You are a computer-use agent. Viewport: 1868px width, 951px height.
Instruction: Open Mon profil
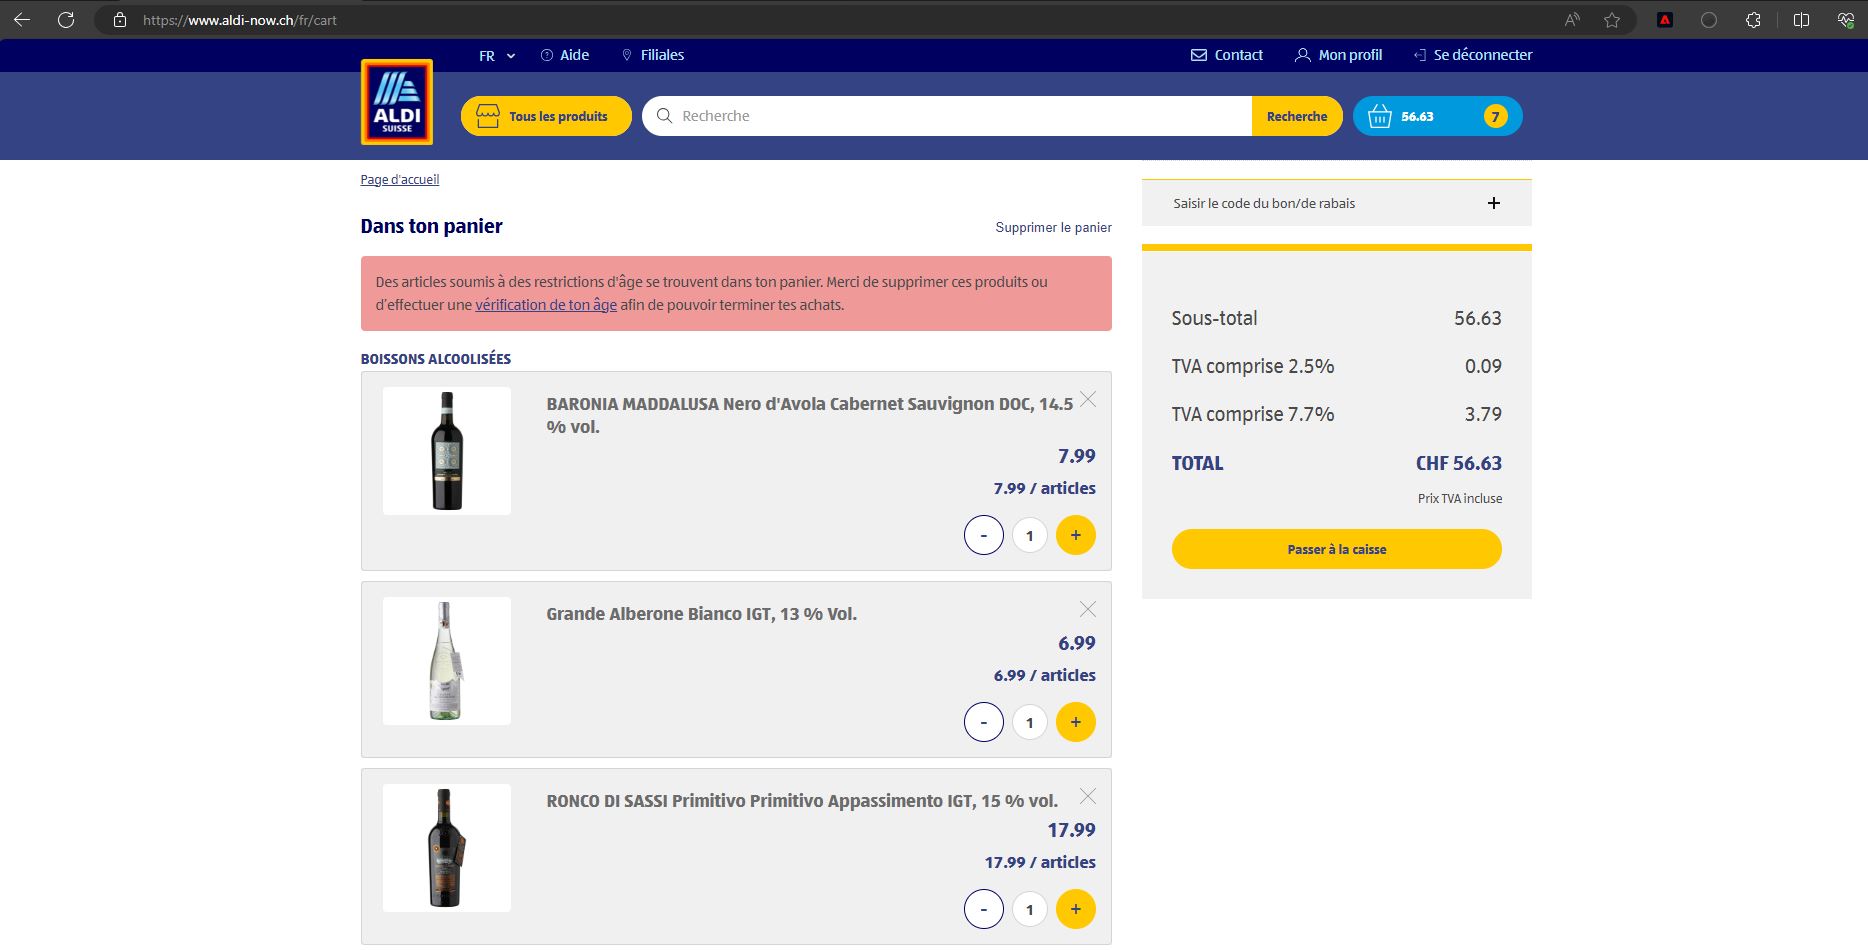tap(1339, 55)
